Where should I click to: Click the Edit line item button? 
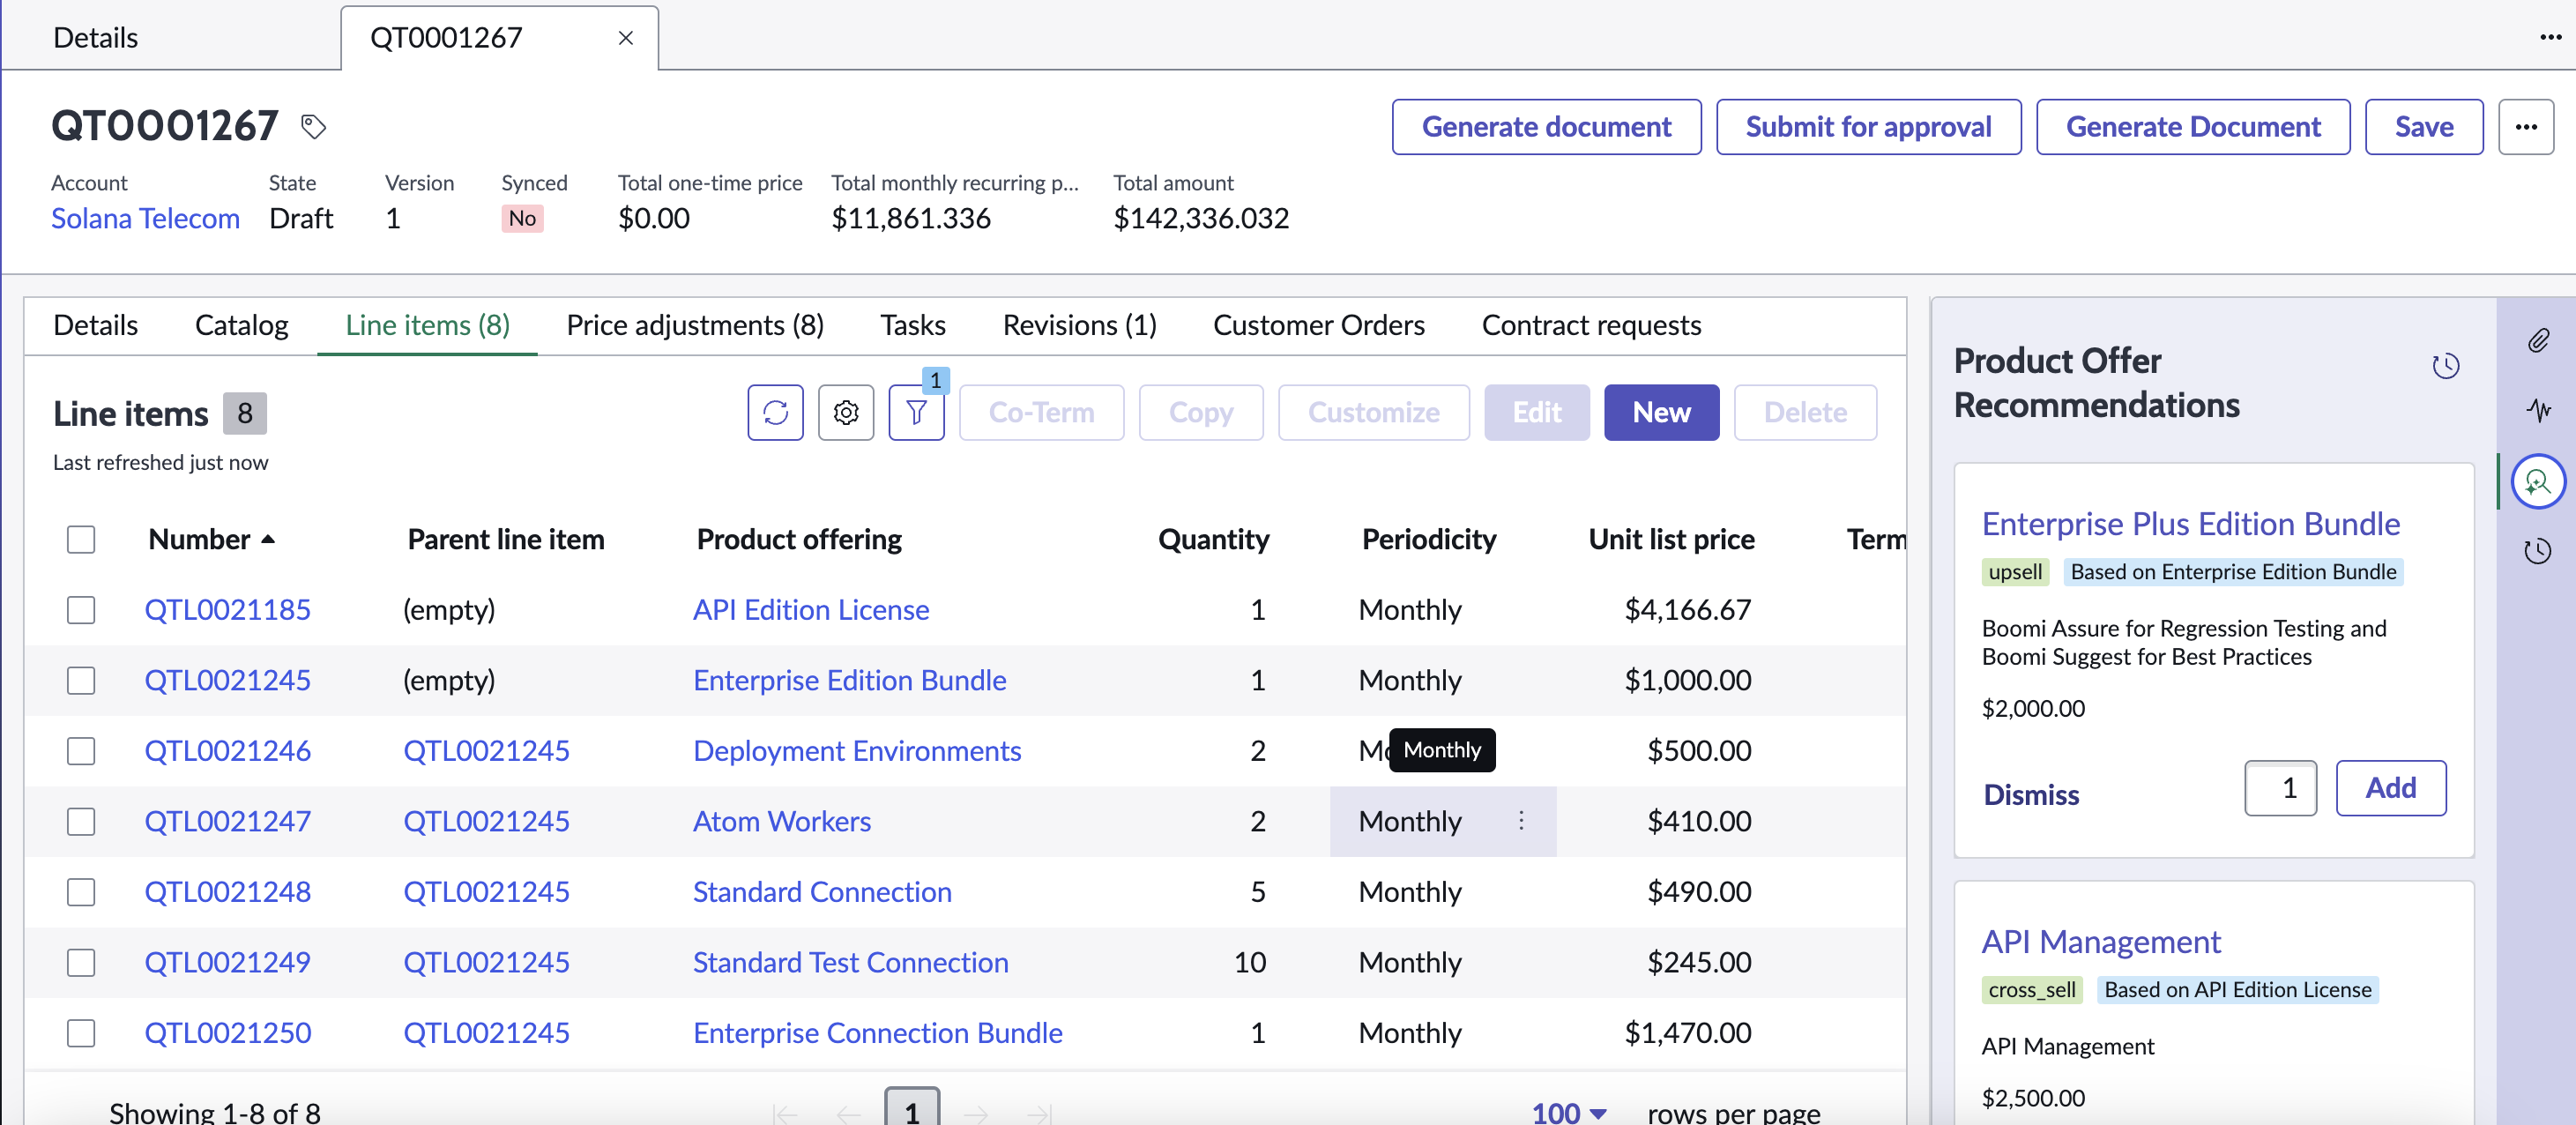[x=1536, y=412]
